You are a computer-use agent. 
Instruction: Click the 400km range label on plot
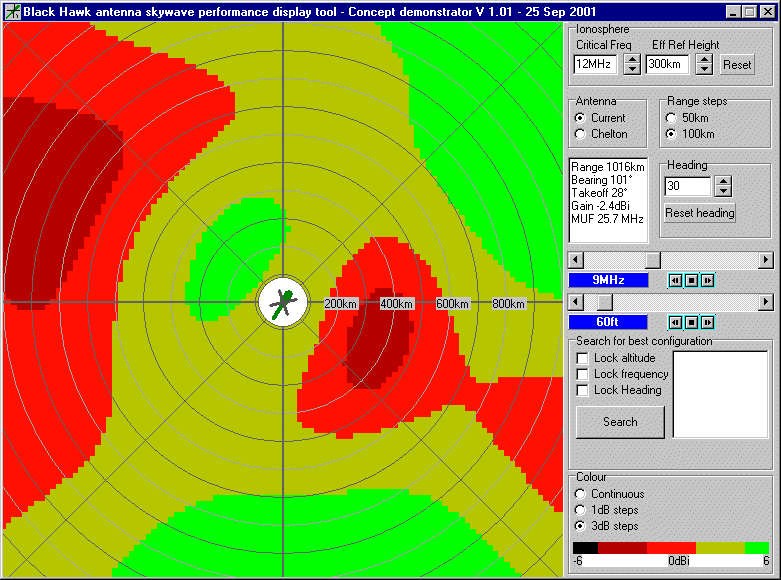(x=397, y=303)
